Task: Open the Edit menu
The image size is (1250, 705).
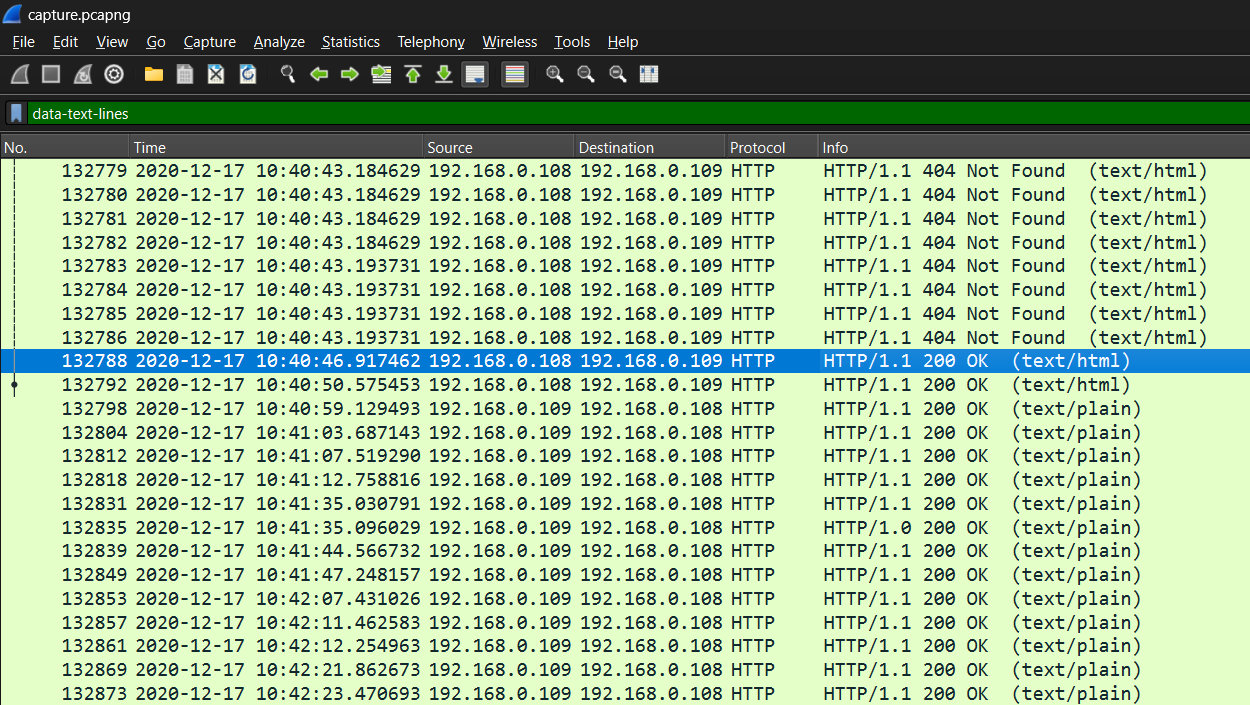Action: coord(65,42)
